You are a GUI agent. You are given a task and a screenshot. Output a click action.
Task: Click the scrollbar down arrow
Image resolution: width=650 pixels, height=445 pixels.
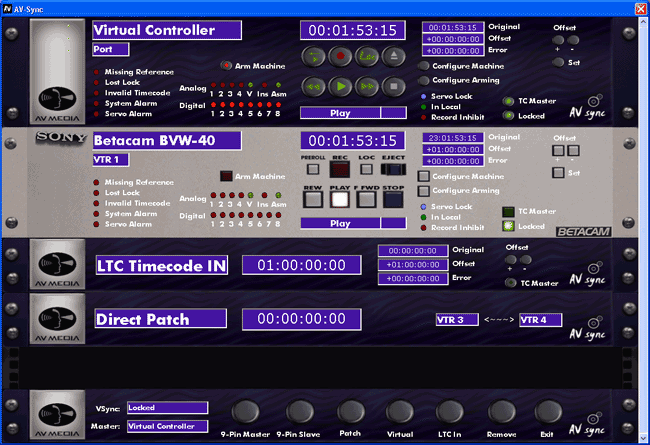pos(644,438)
